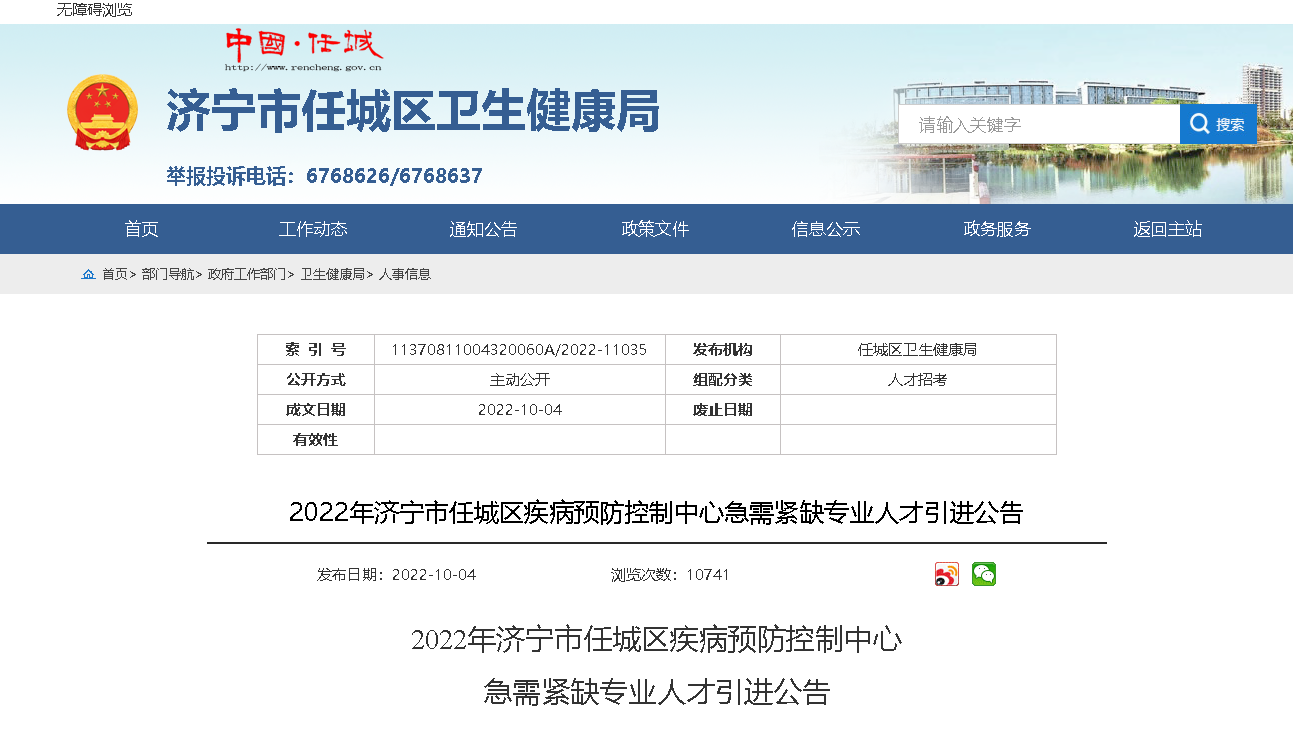This screenshot has width=1293, height=742.
Task: Open the 首页 navigation menu item
Action: click(x=142, y=229)
